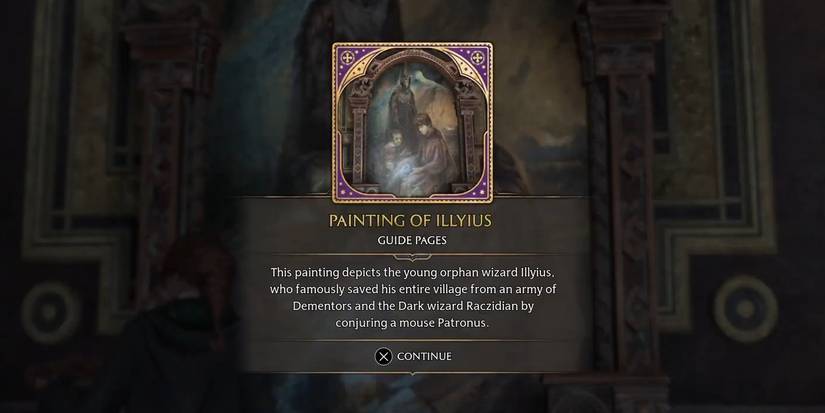Viewport: 825px width, 413px height.
Task: Click the hooded dark figure in the painting
Action: coord(403,100)
